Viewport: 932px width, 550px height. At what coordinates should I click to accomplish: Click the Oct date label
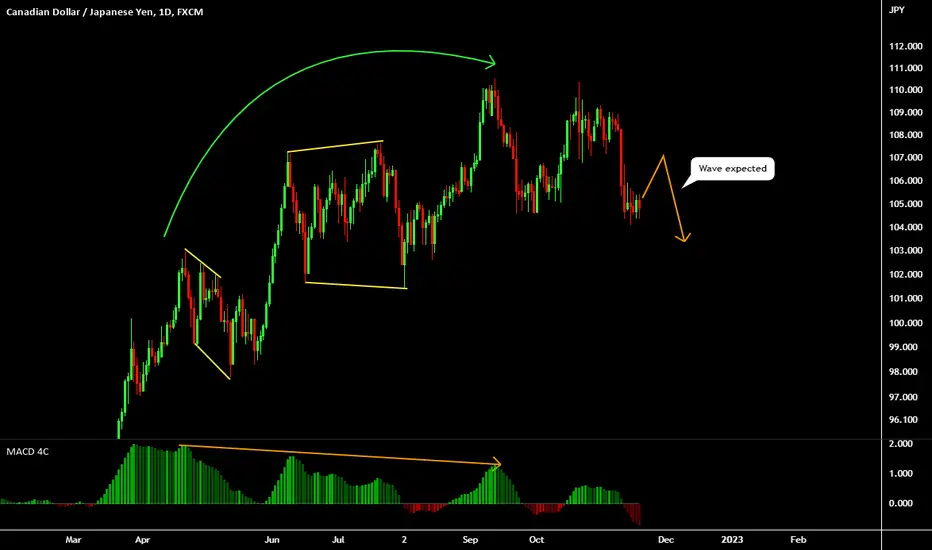click(537, 540)
